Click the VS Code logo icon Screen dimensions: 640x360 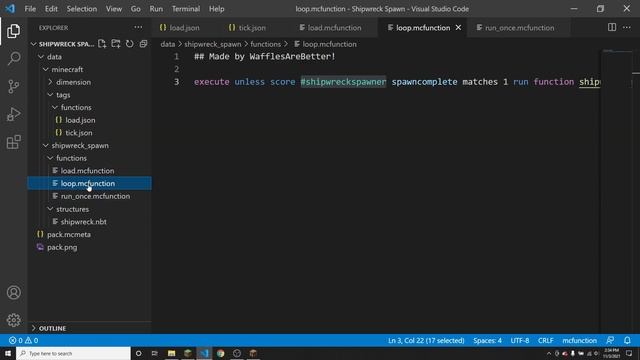[x=10, y=9]
